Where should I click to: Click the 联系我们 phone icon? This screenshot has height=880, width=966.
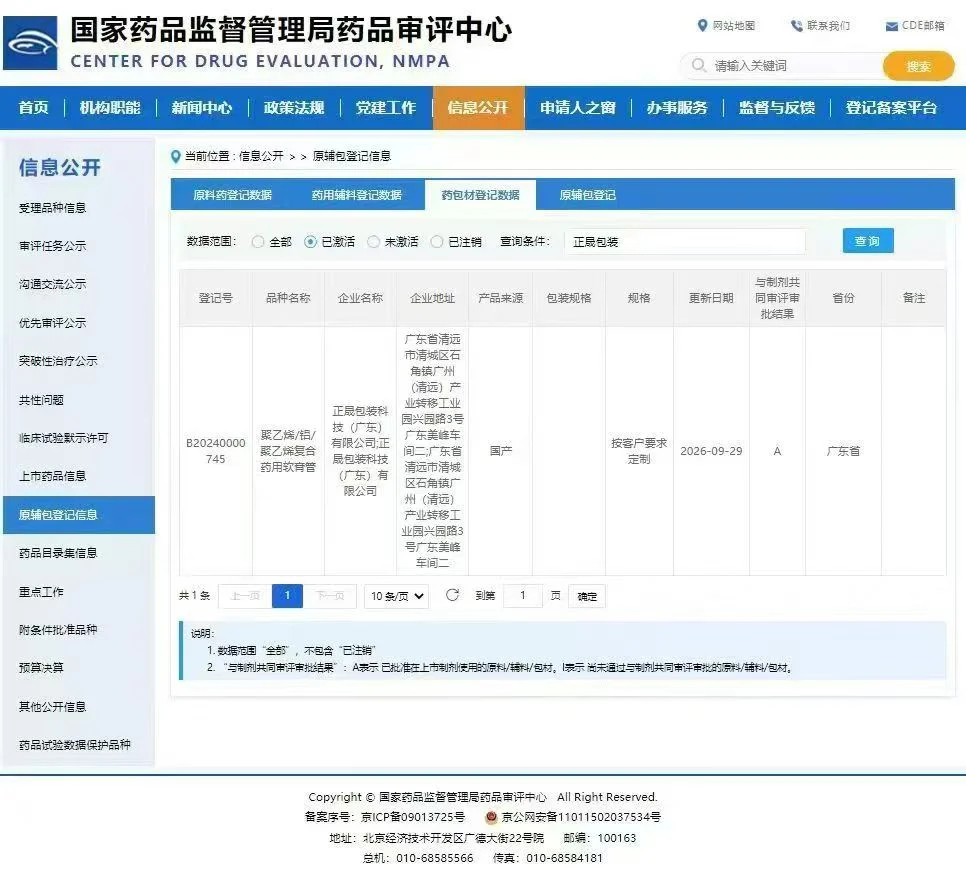[x=797, y=25]
